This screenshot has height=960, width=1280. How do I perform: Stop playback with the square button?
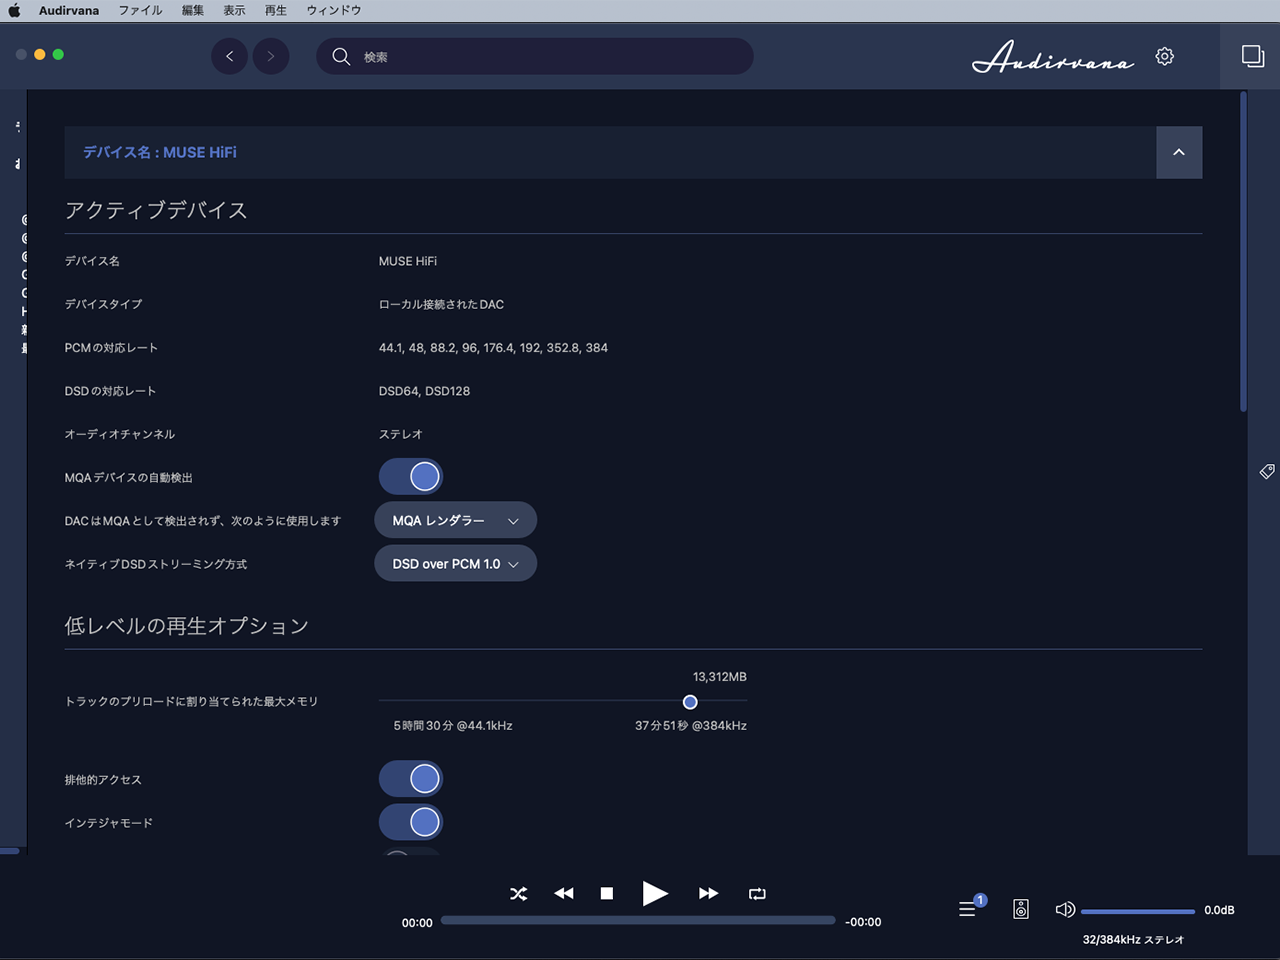(607, 893)
